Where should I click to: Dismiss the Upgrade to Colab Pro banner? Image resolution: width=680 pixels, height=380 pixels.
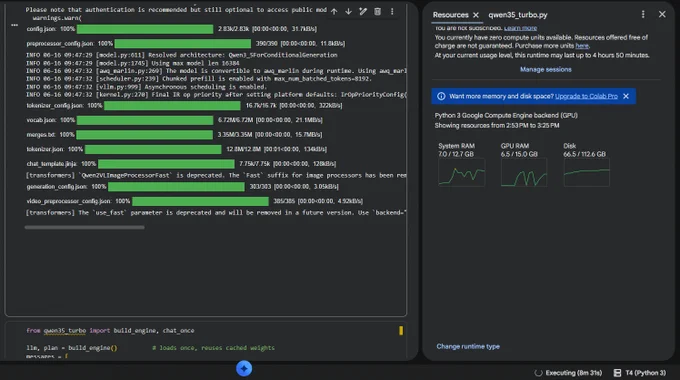click(626, 96)
